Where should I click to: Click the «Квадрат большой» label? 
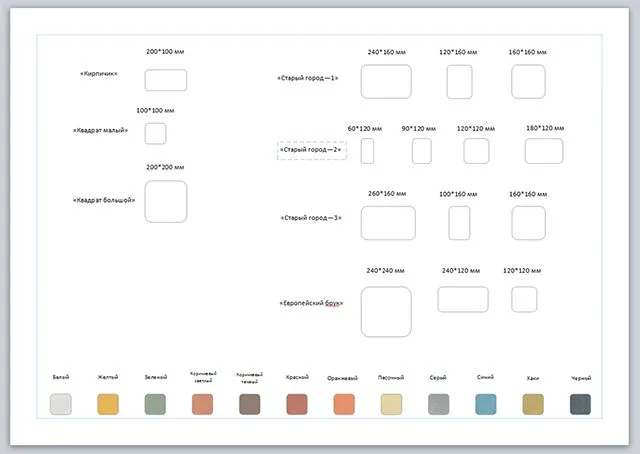pos(104,200)
